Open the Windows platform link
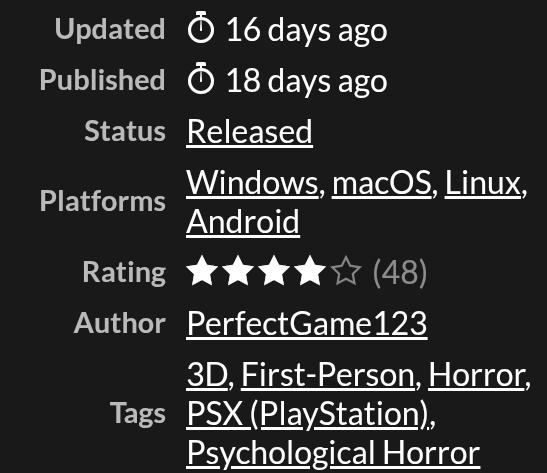547x473 pixels. click(x=252, y=183)
